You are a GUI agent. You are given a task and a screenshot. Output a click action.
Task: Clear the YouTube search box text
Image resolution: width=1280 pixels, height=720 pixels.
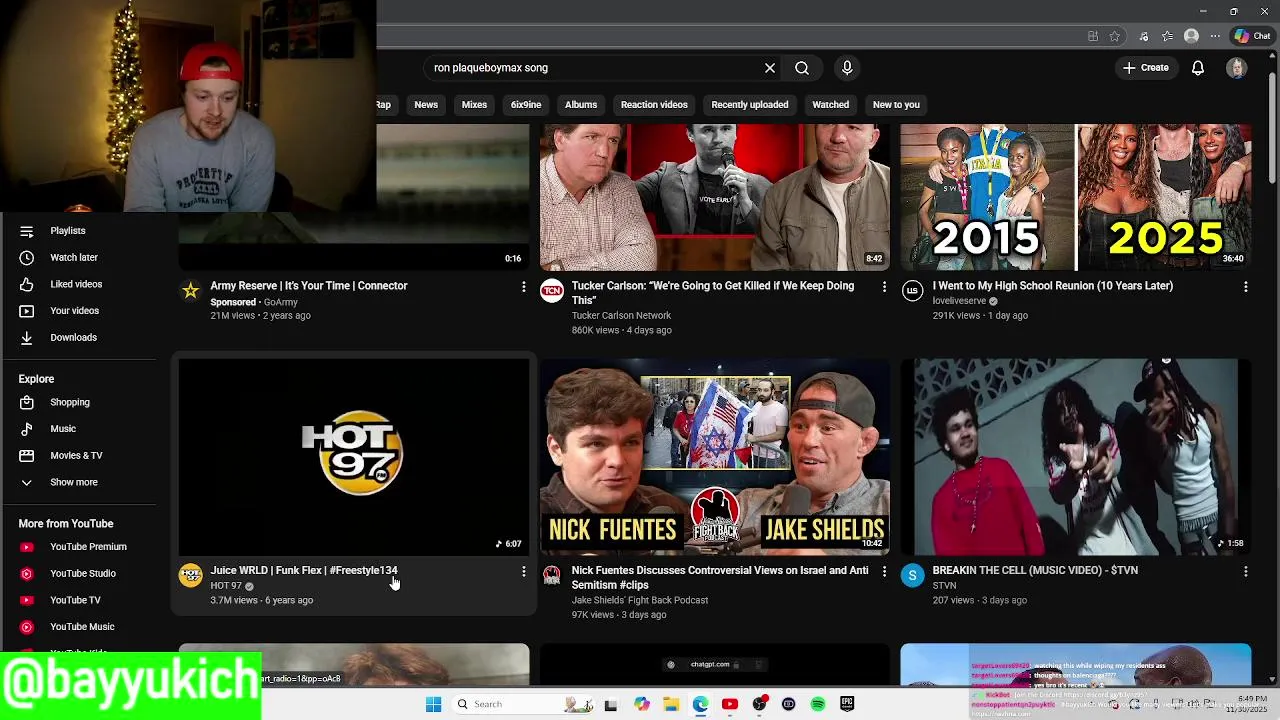(770, 68)
